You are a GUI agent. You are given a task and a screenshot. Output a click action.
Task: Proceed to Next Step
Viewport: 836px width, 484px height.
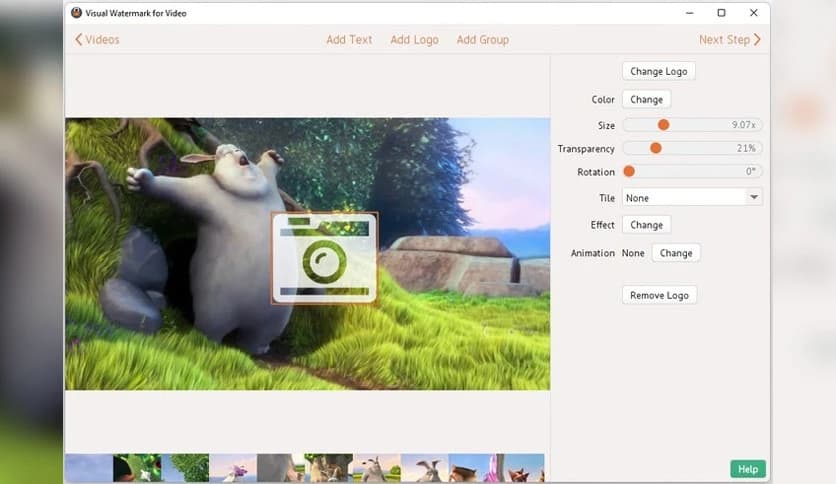(x=729, y=39)
